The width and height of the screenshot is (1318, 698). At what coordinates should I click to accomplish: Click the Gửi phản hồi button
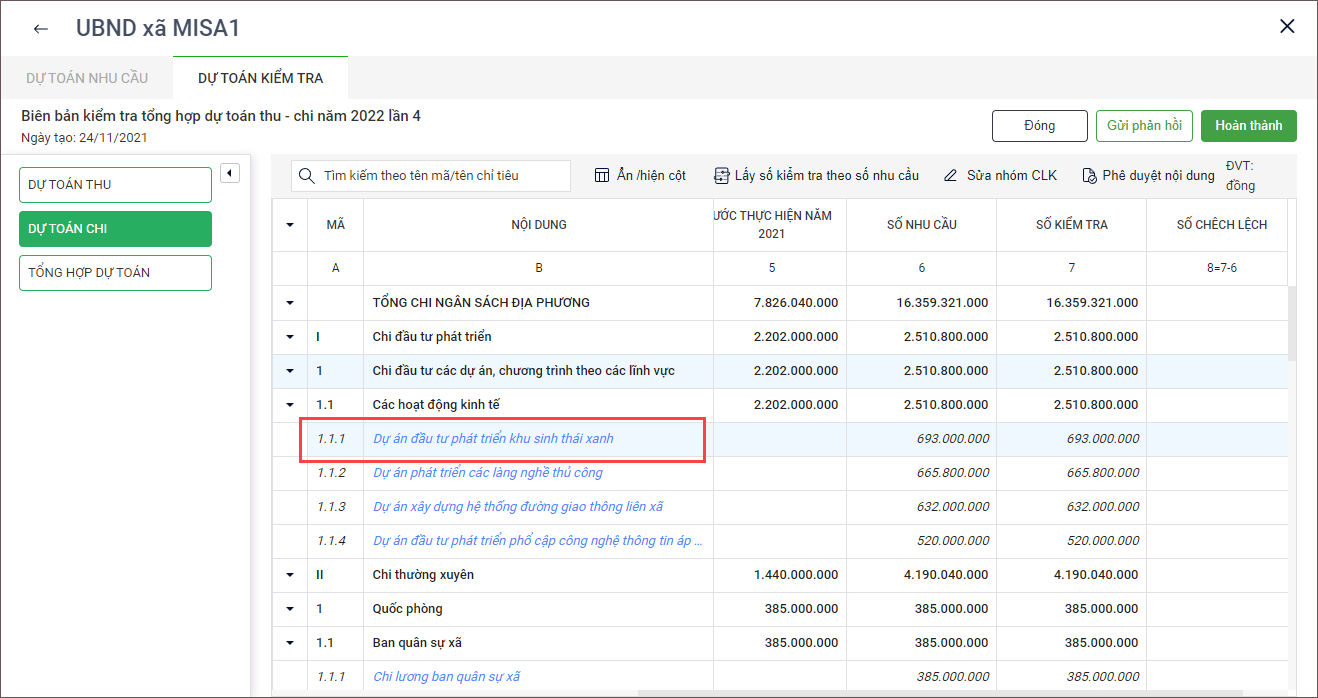[1144, 126]
